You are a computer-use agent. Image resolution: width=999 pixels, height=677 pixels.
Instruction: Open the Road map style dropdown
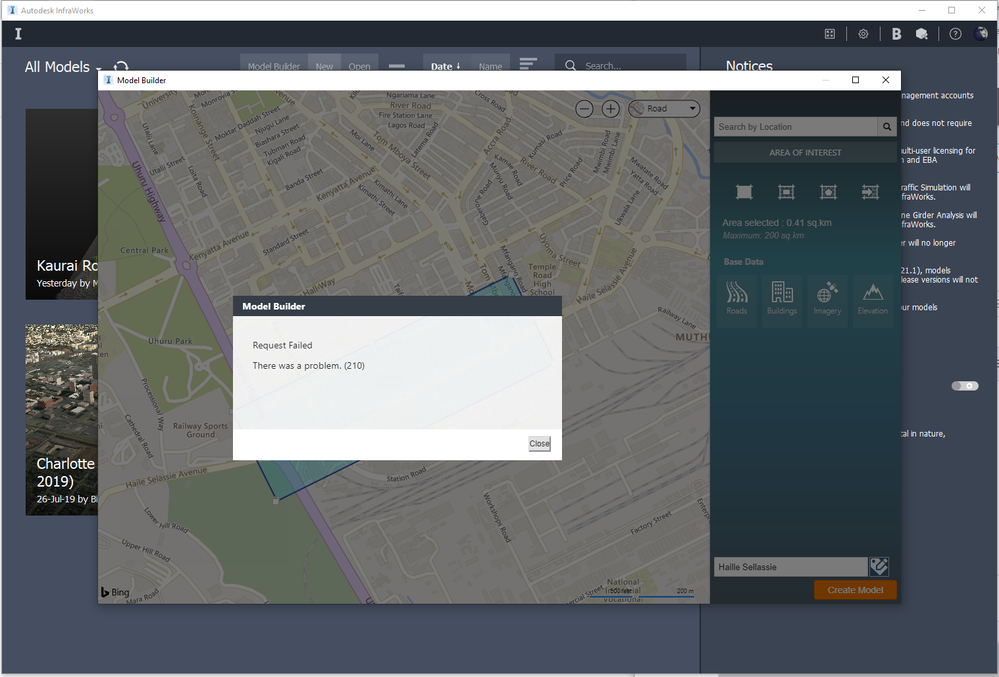coord(665,109)
